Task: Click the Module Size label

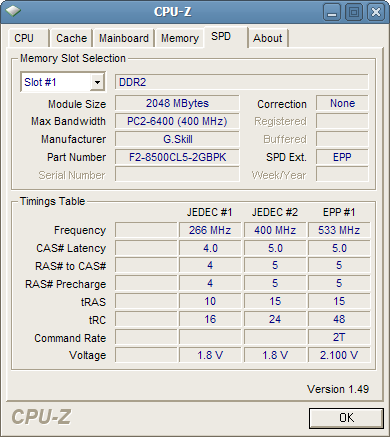Action: coord(77,104)
